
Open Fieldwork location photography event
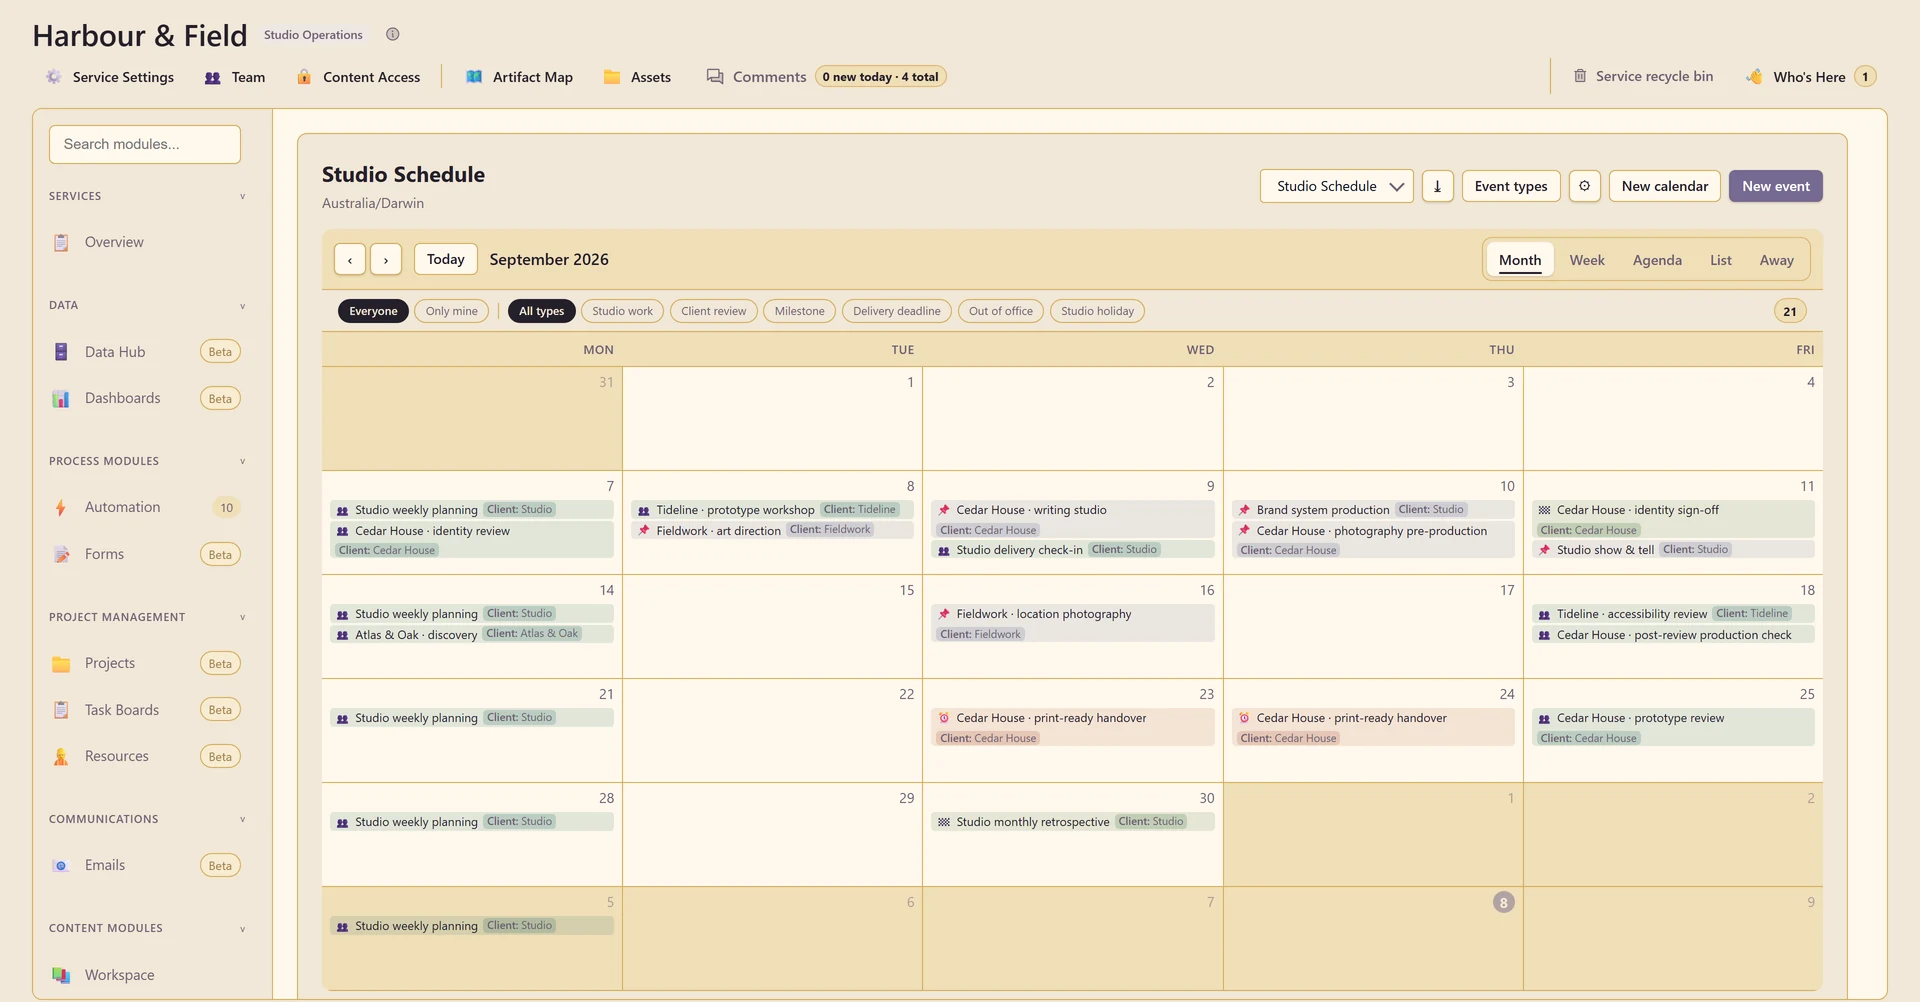1072,624
